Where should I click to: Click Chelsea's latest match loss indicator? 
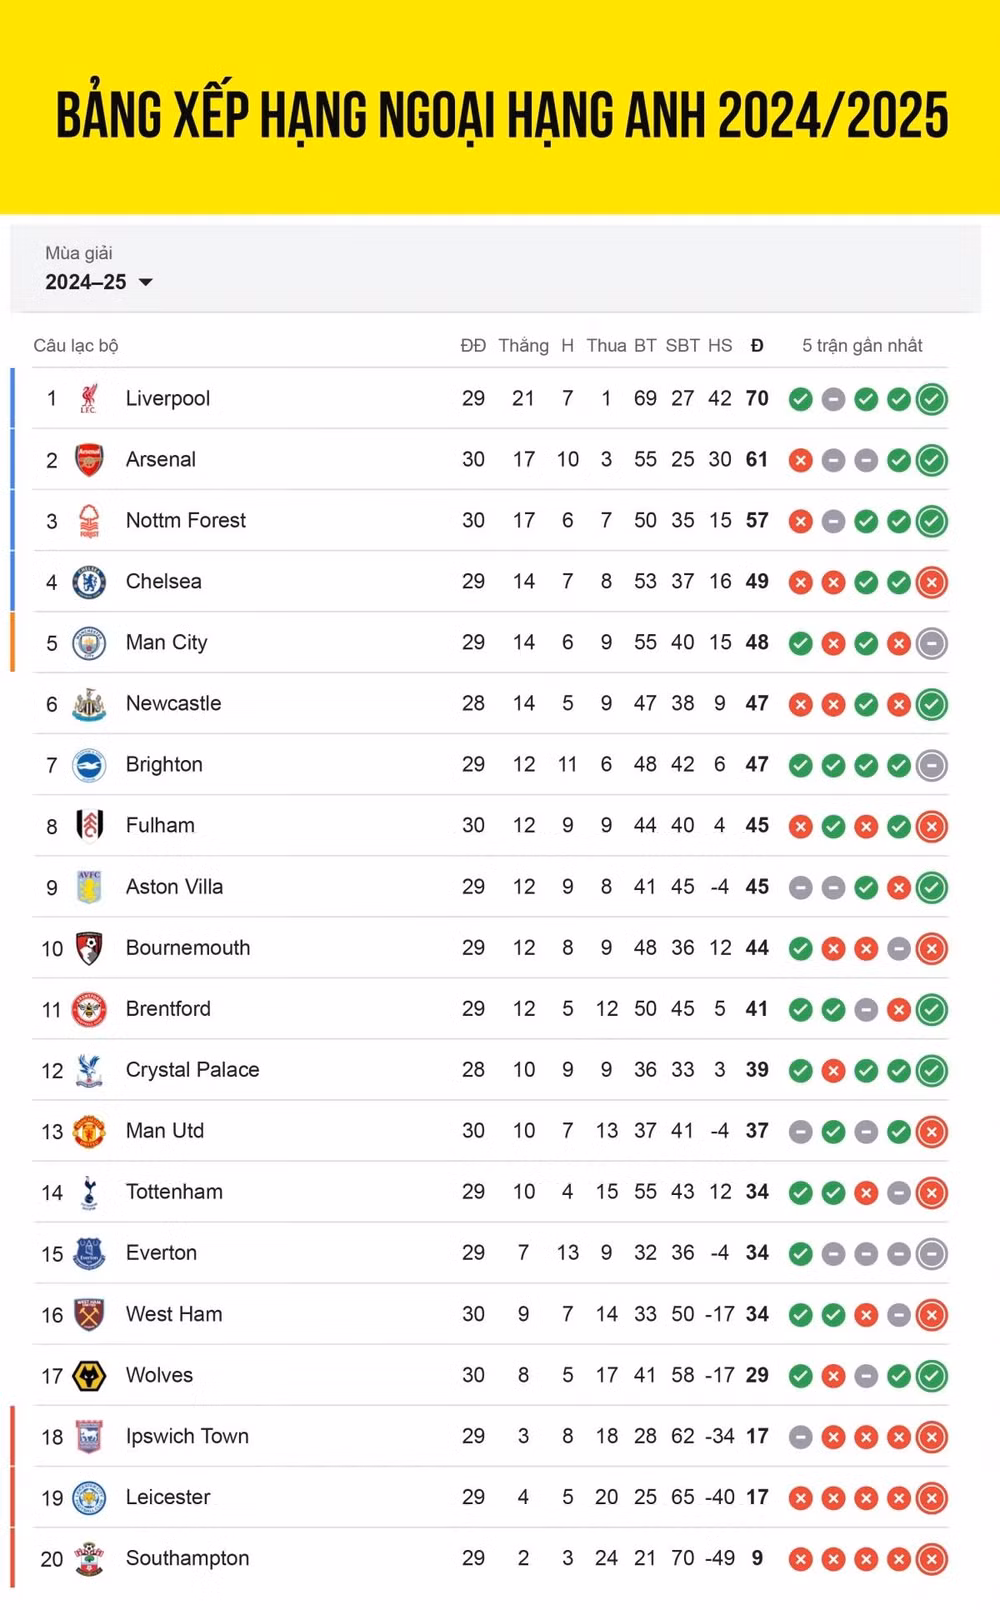(932, 582)
